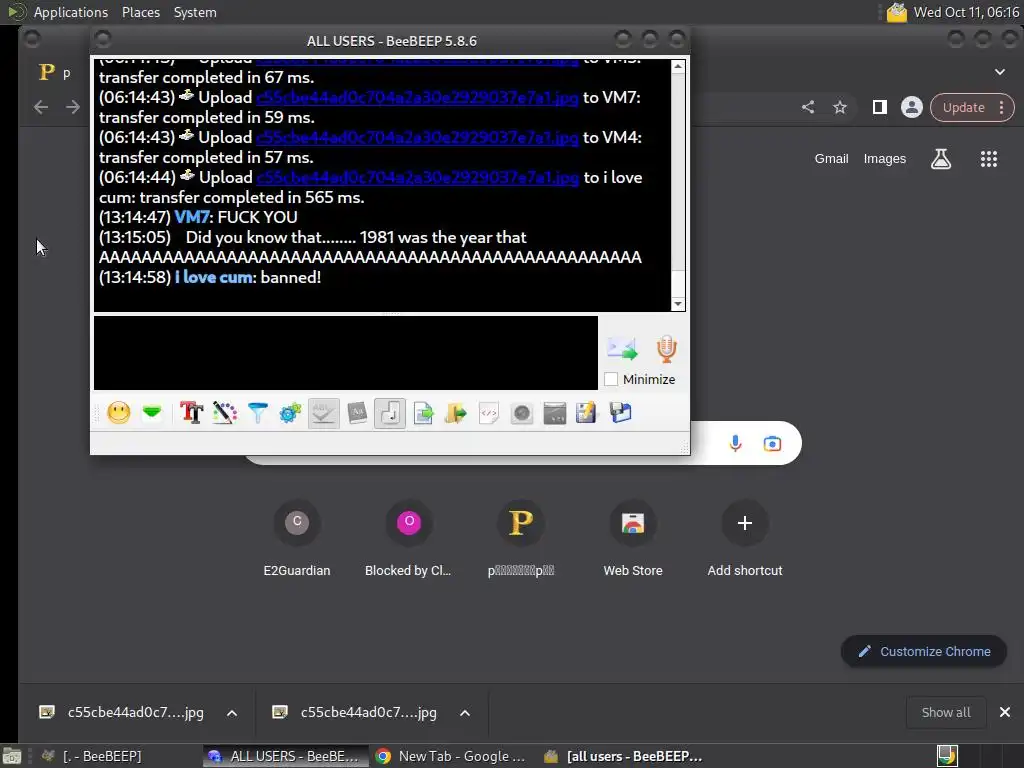Click show desktop icon in bottom panel
The height and width of the screenshot is (768, 1024).
point(12,756)
